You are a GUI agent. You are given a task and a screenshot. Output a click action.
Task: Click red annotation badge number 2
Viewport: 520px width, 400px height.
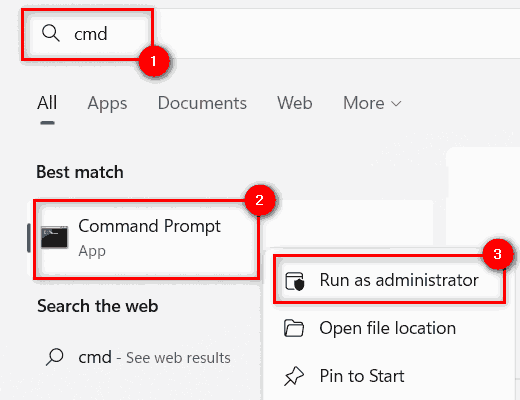click(260, 200)
